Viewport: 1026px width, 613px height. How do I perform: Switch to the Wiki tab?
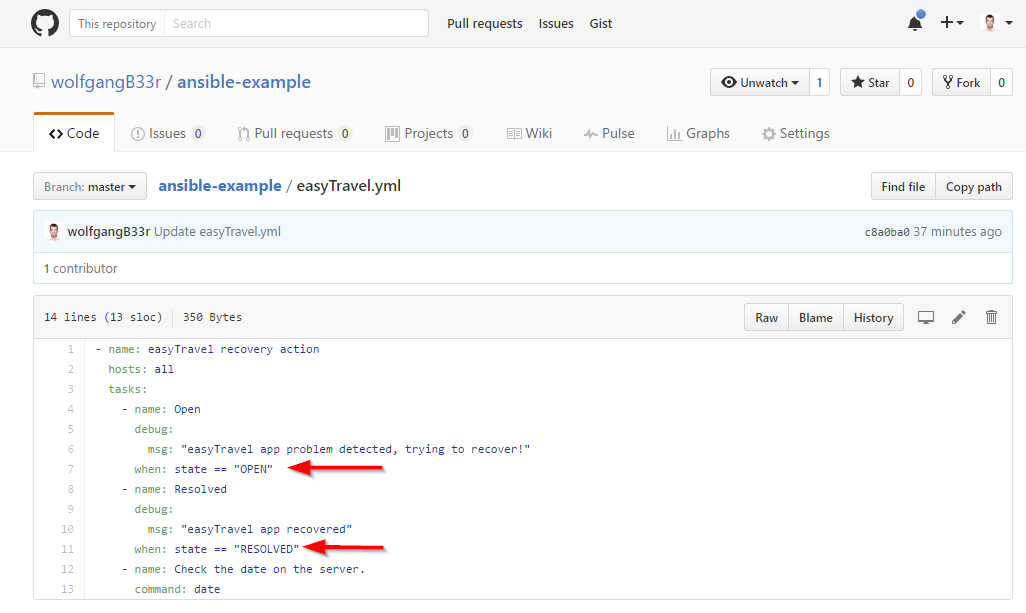pos(529,133)
